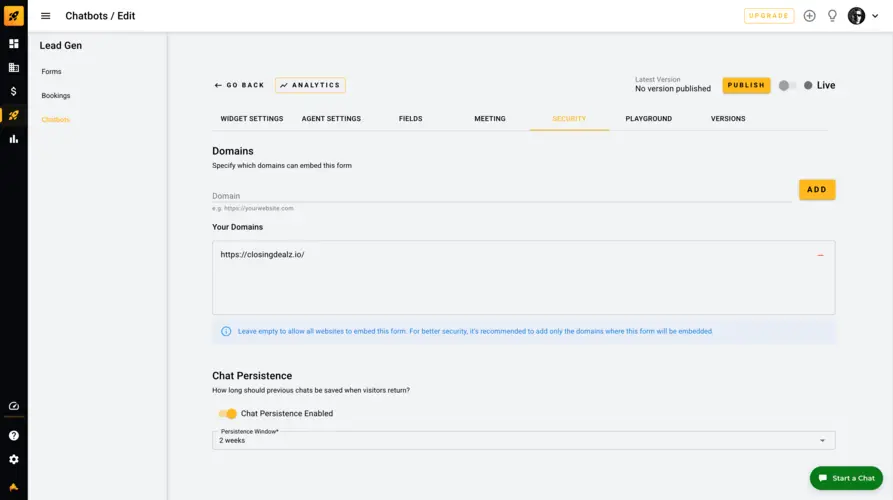Open the Versions tab
The height and width of the screenshot is (500, 893).
pos(728,118)
